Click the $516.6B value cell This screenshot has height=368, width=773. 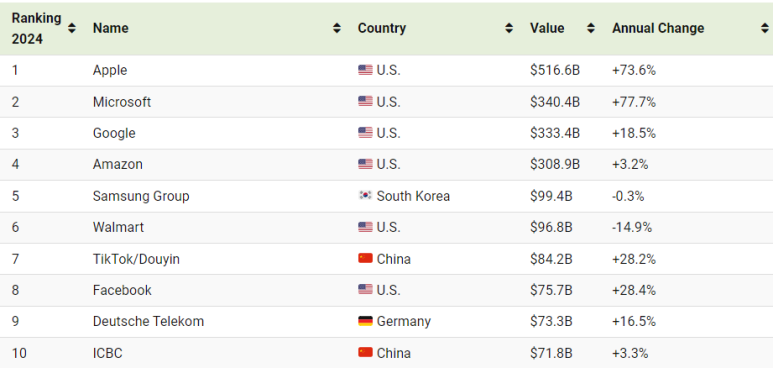point(555,70)
